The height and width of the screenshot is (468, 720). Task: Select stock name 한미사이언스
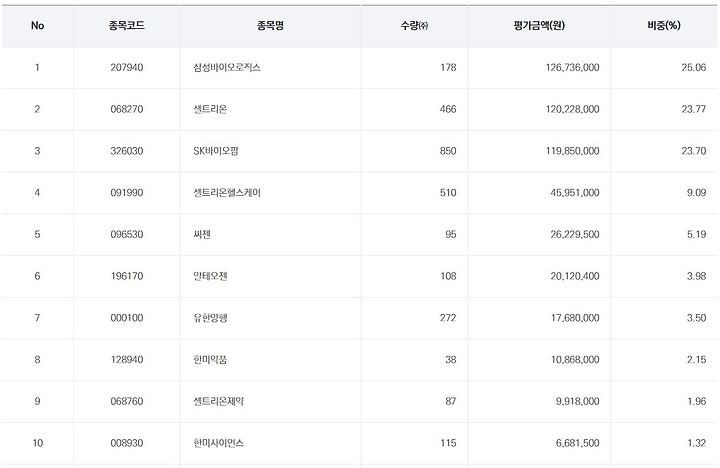219,444
